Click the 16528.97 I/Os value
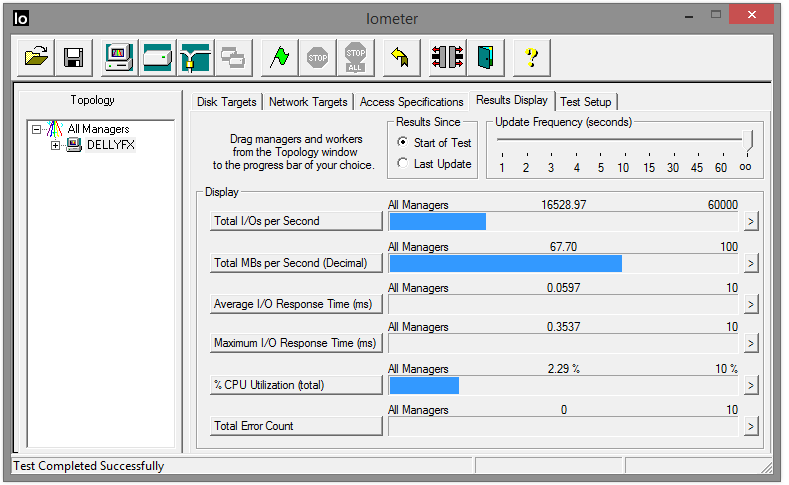This screenshot has width=789, height=485. (564, 205)
